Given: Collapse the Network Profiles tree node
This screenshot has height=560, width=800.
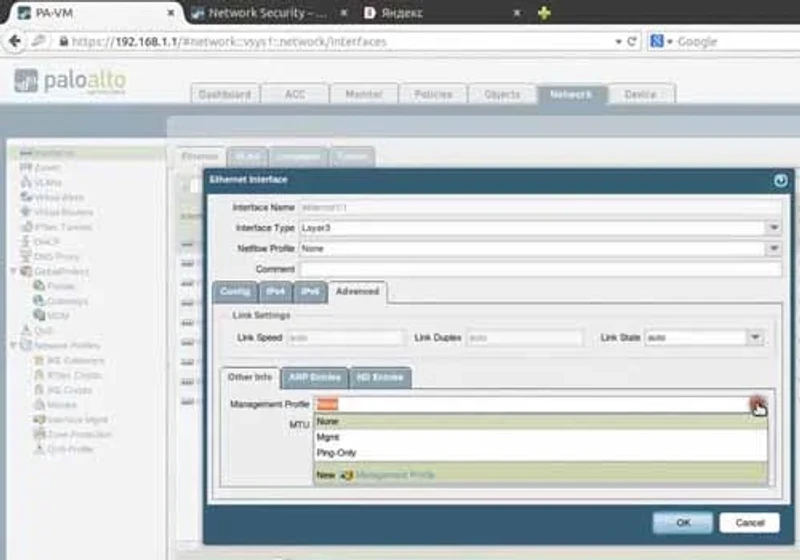Looking at the screenshot, I should pos(14,345).
